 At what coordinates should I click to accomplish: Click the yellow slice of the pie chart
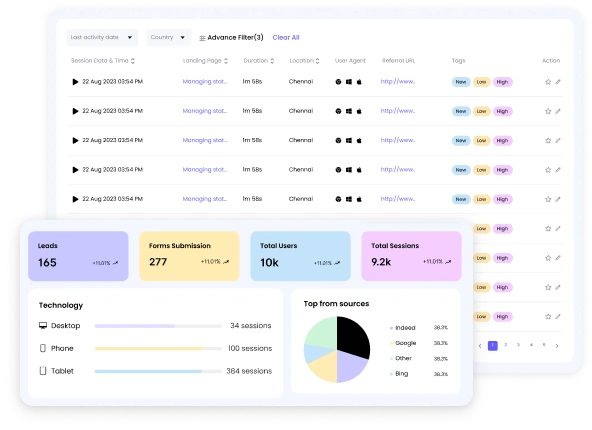325,367
